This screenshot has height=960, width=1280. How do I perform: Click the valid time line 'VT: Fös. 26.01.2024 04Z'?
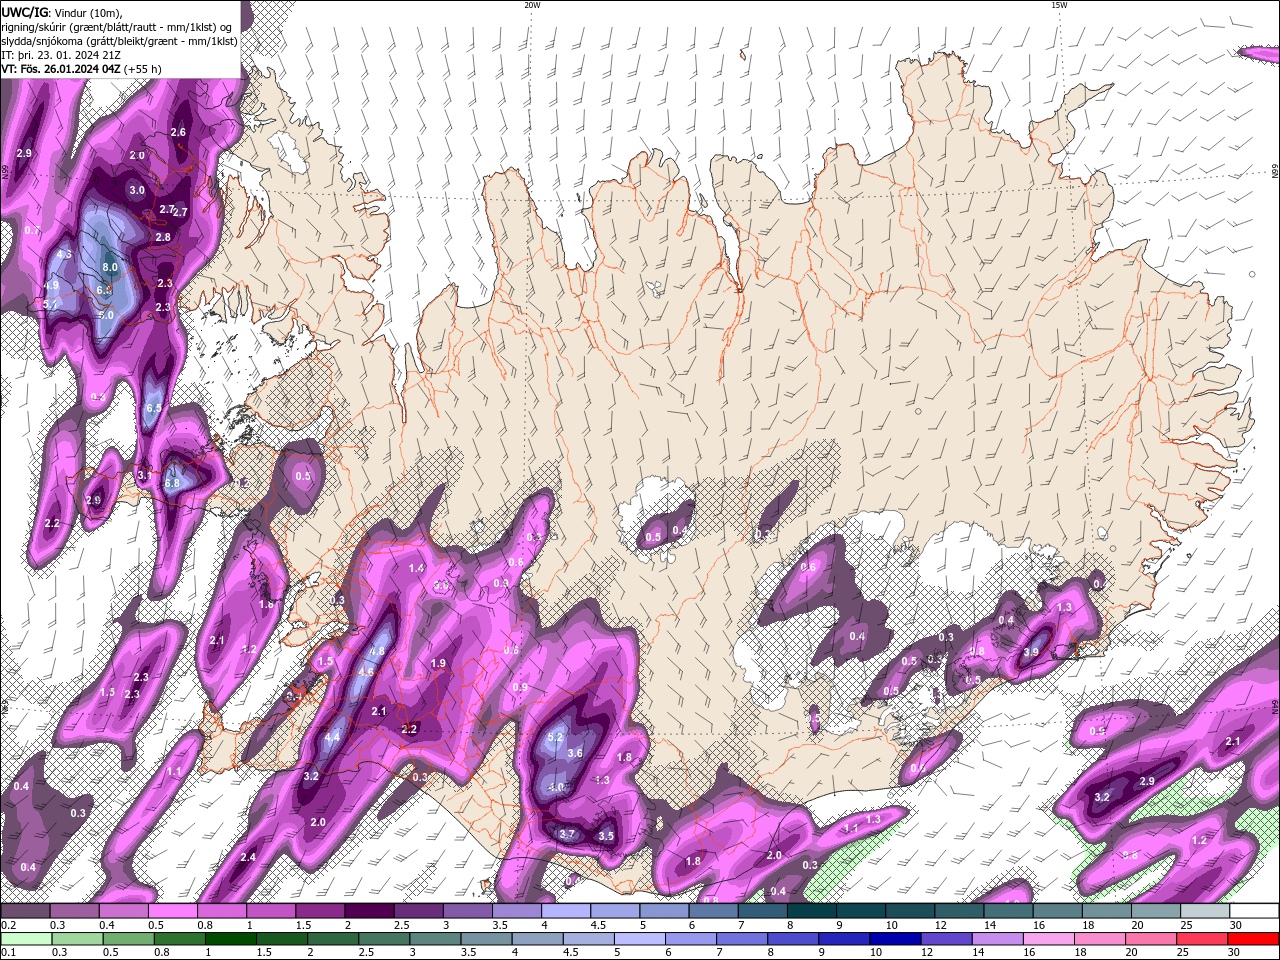click(x=61, y=69)
